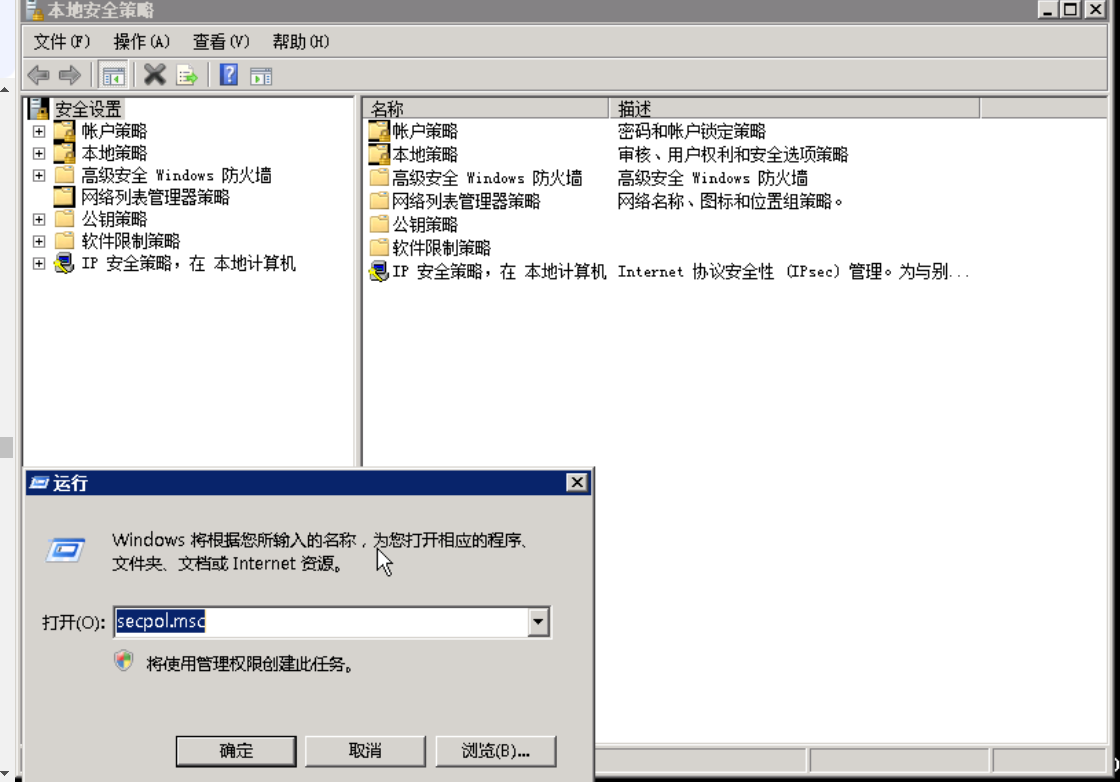Click the 公钥策略 folder icon in list
Screen dimensions: 1120x782
coord(379,224)
